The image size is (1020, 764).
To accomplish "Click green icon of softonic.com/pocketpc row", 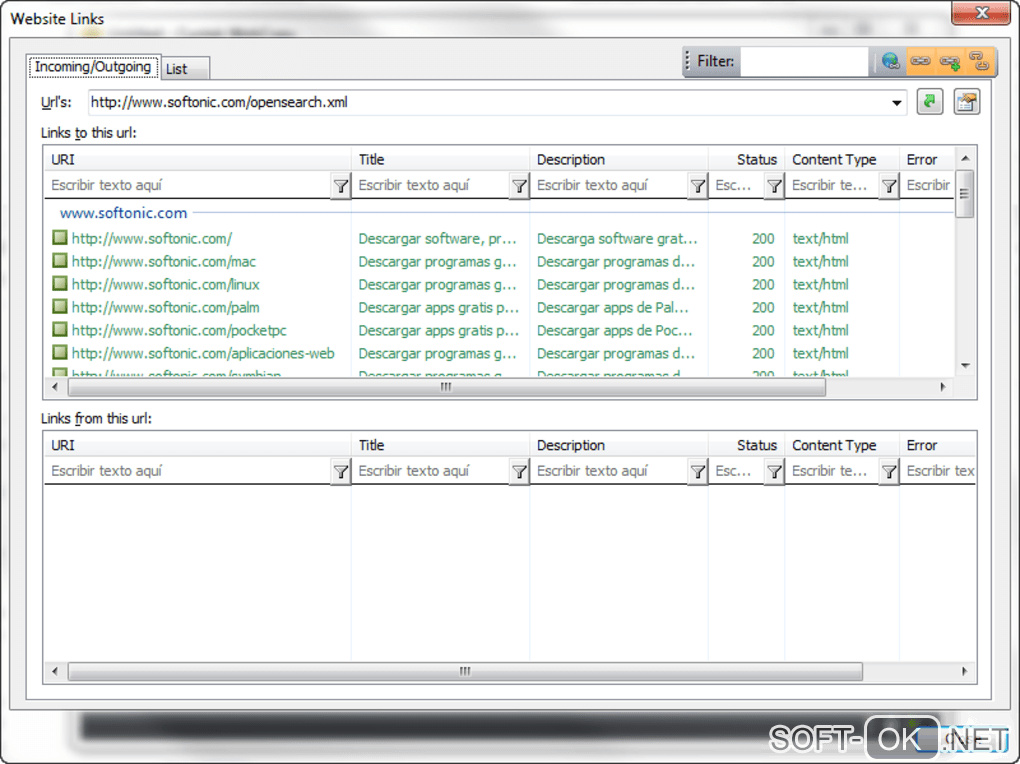I will tap(60, 329).
